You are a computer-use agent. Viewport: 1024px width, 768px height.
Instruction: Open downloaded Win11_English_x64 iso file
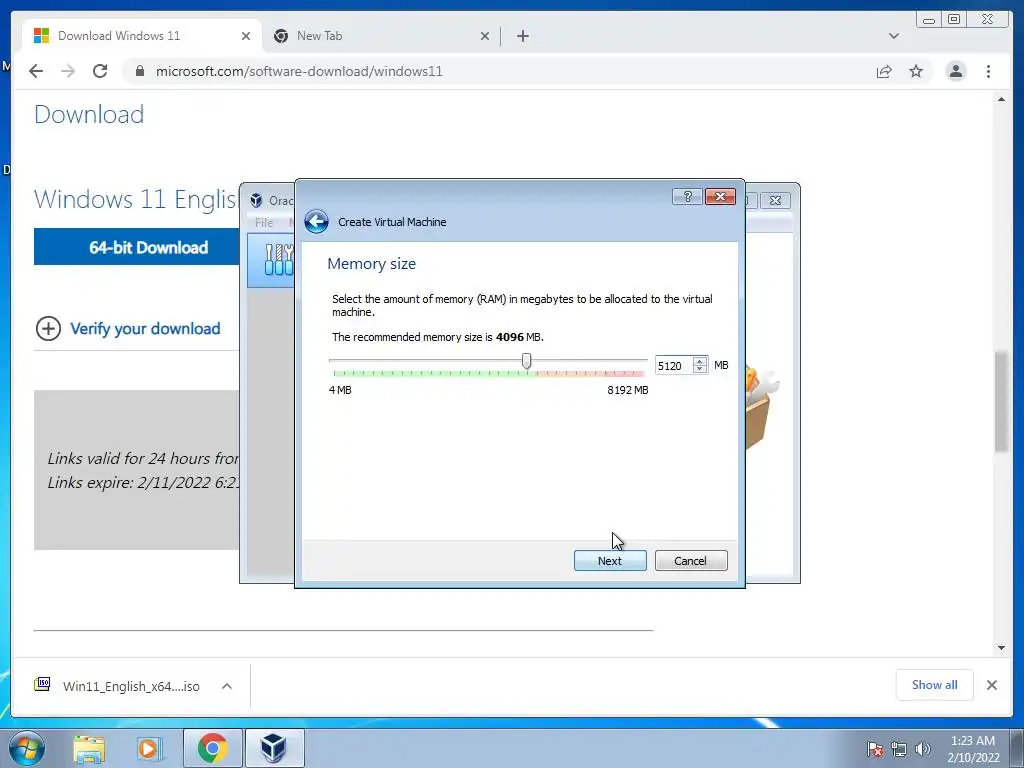tap(118, 686)
